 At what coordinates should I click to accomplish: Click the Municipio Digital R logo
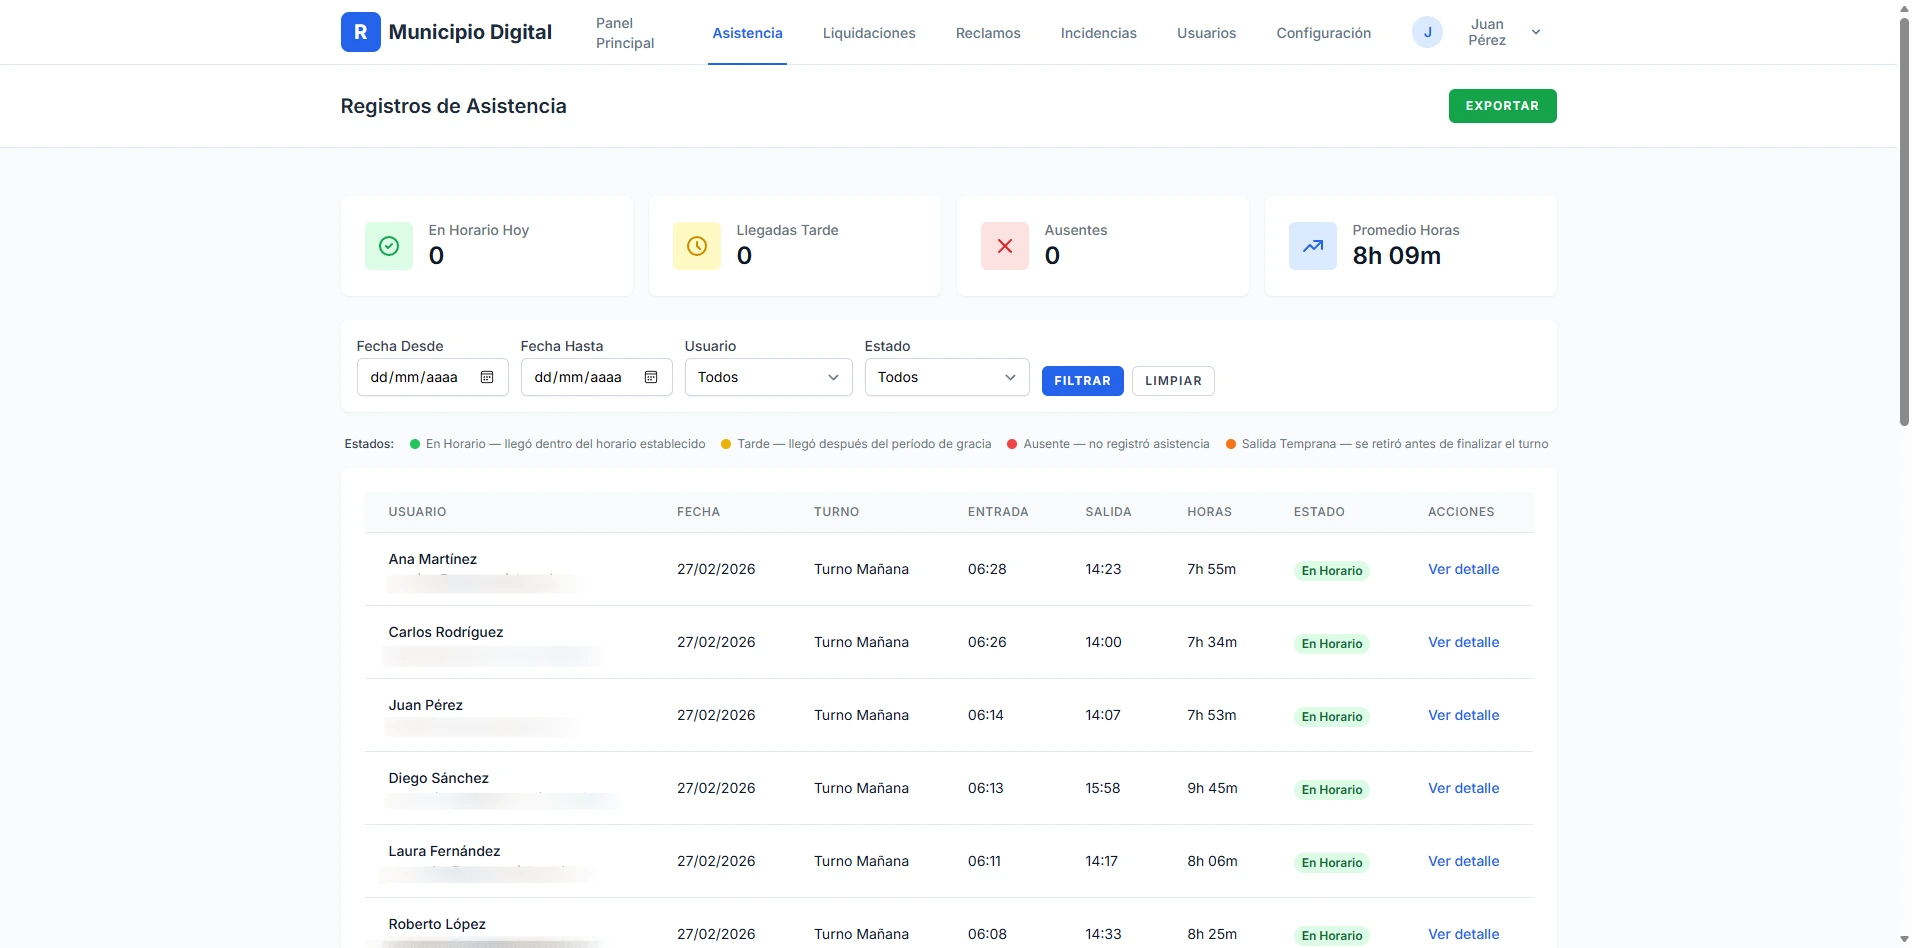pyautogui.click(x=360, y=32)
